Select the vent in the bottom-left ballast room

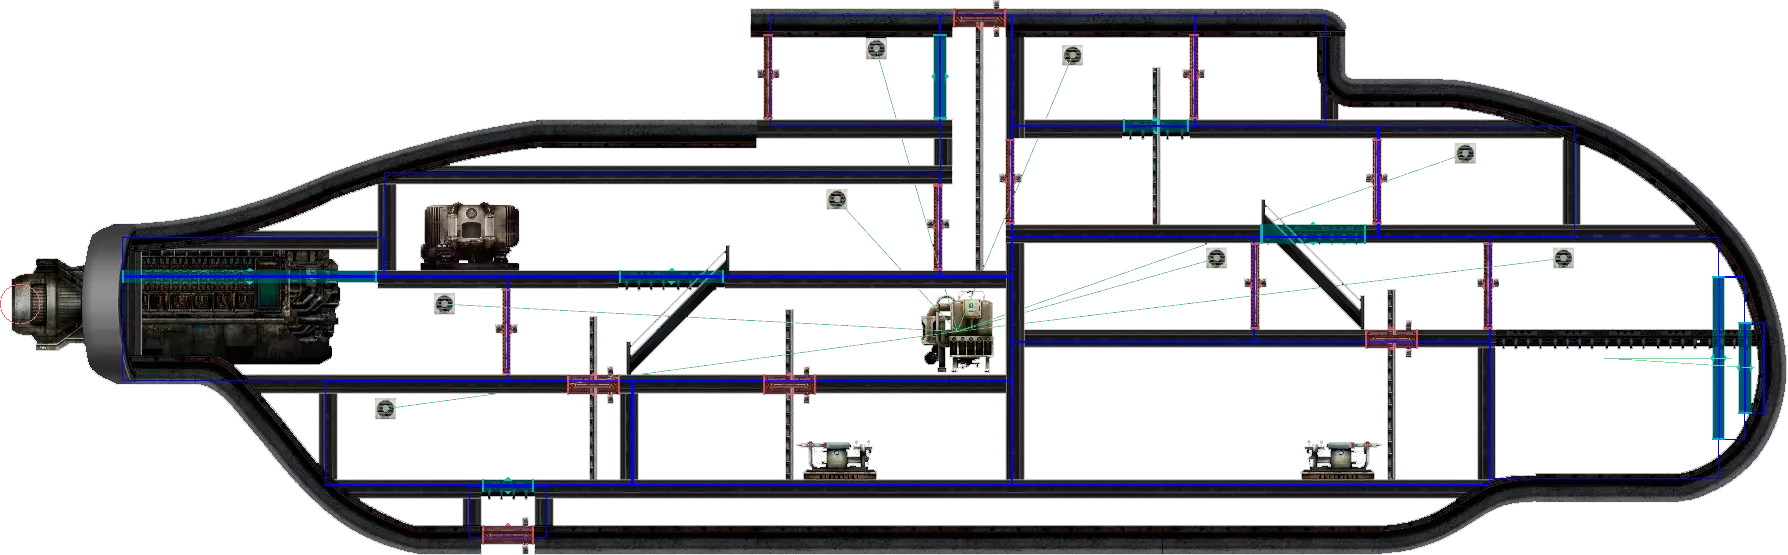click(x=386, y=408)
